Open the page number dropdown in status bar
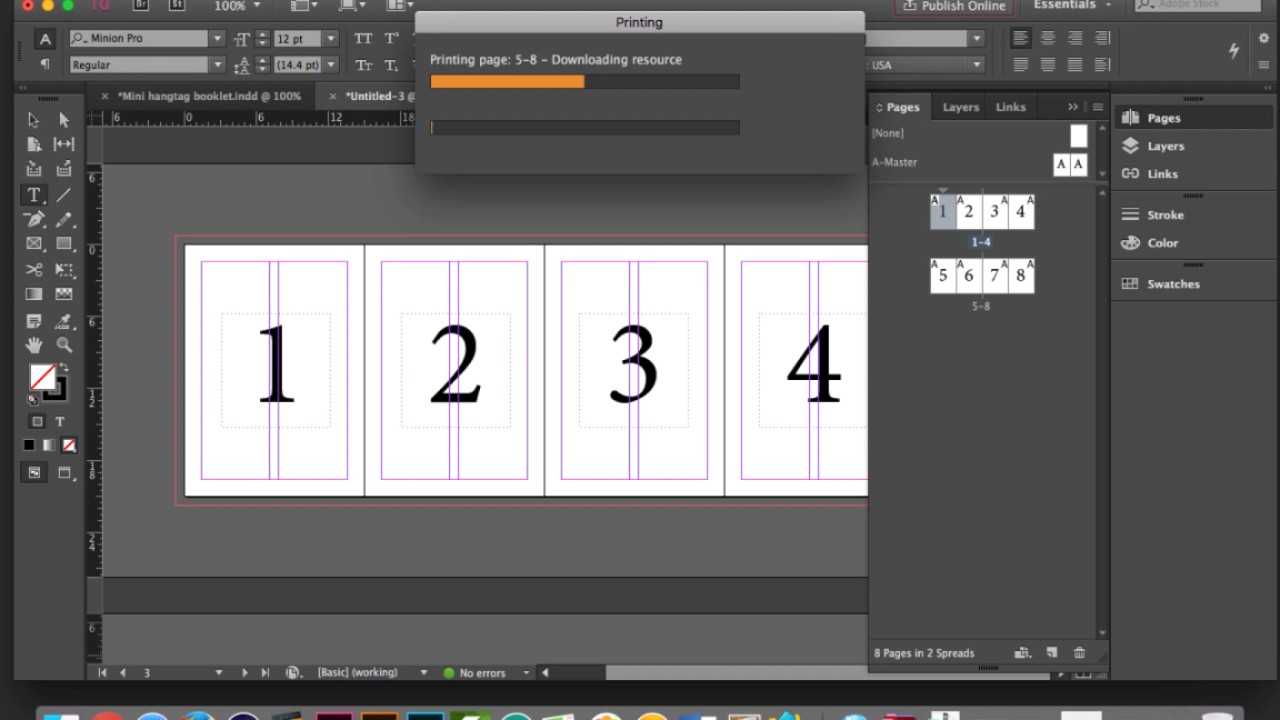 219,673
